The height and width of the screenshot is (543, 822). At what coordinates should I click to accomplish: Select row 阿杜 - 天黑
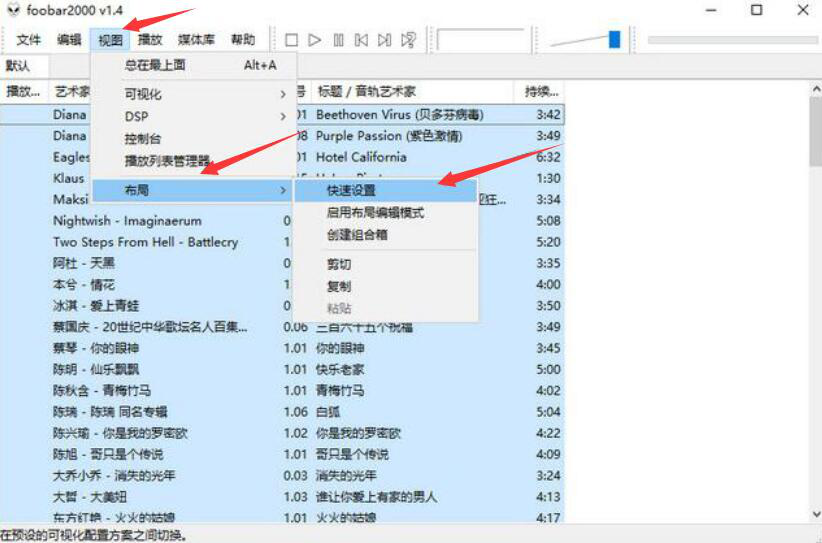click(x=84, y=263)
